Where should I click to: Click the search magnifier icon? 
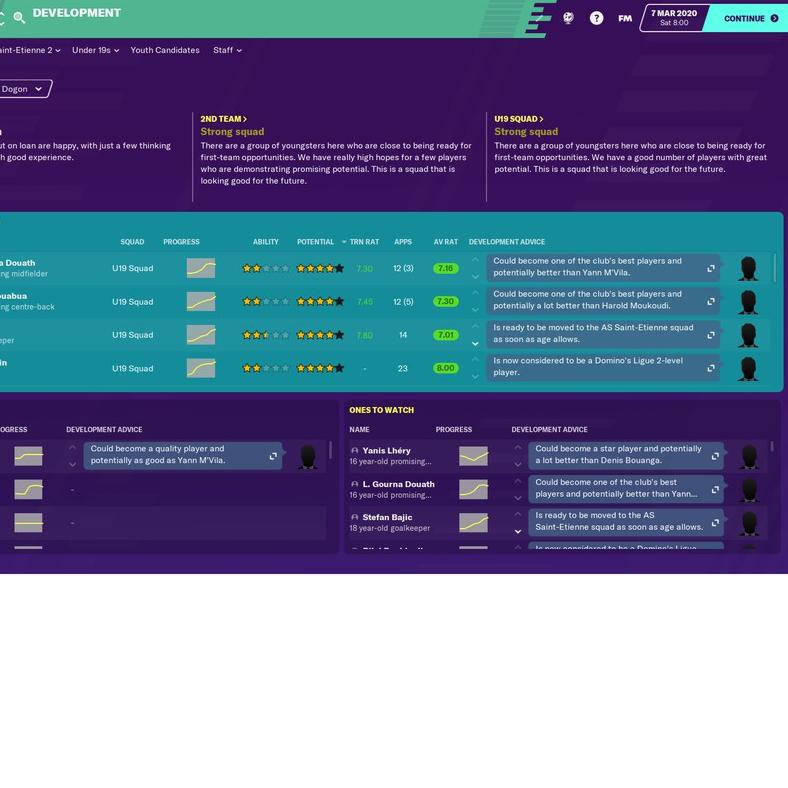[x=19, y=17]
